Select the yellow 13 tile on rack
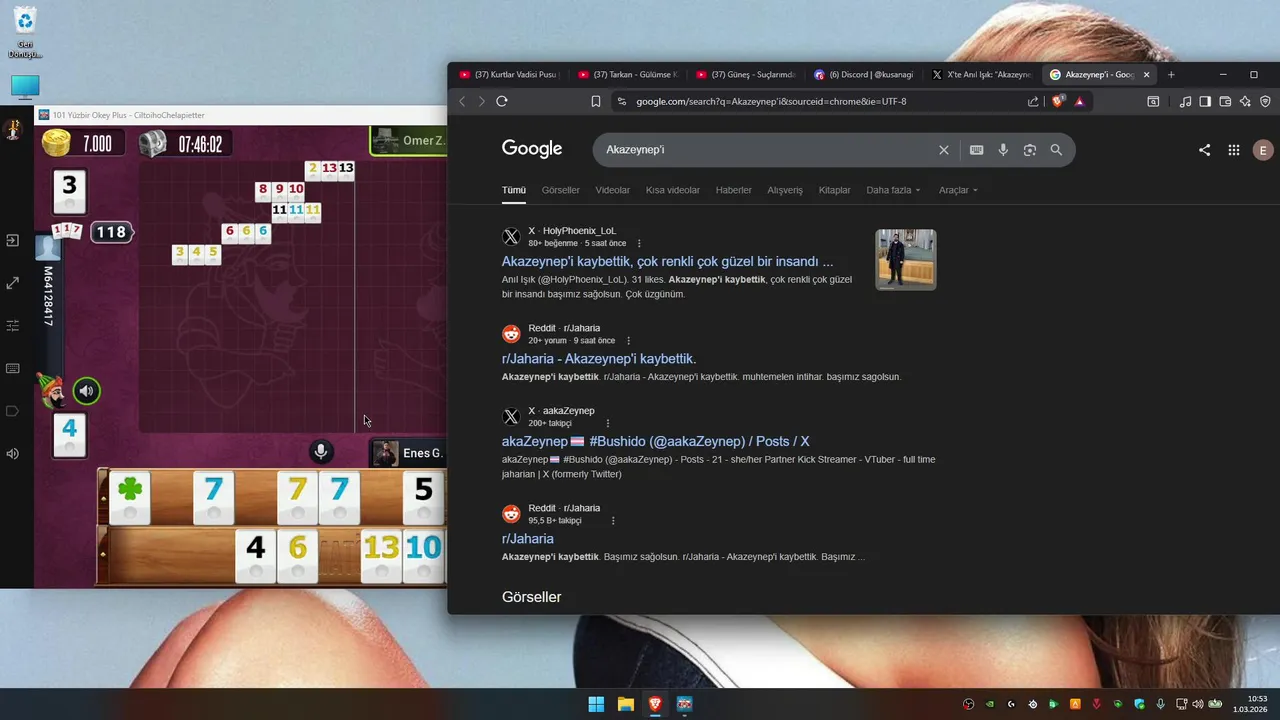 [x=380, y=556]
